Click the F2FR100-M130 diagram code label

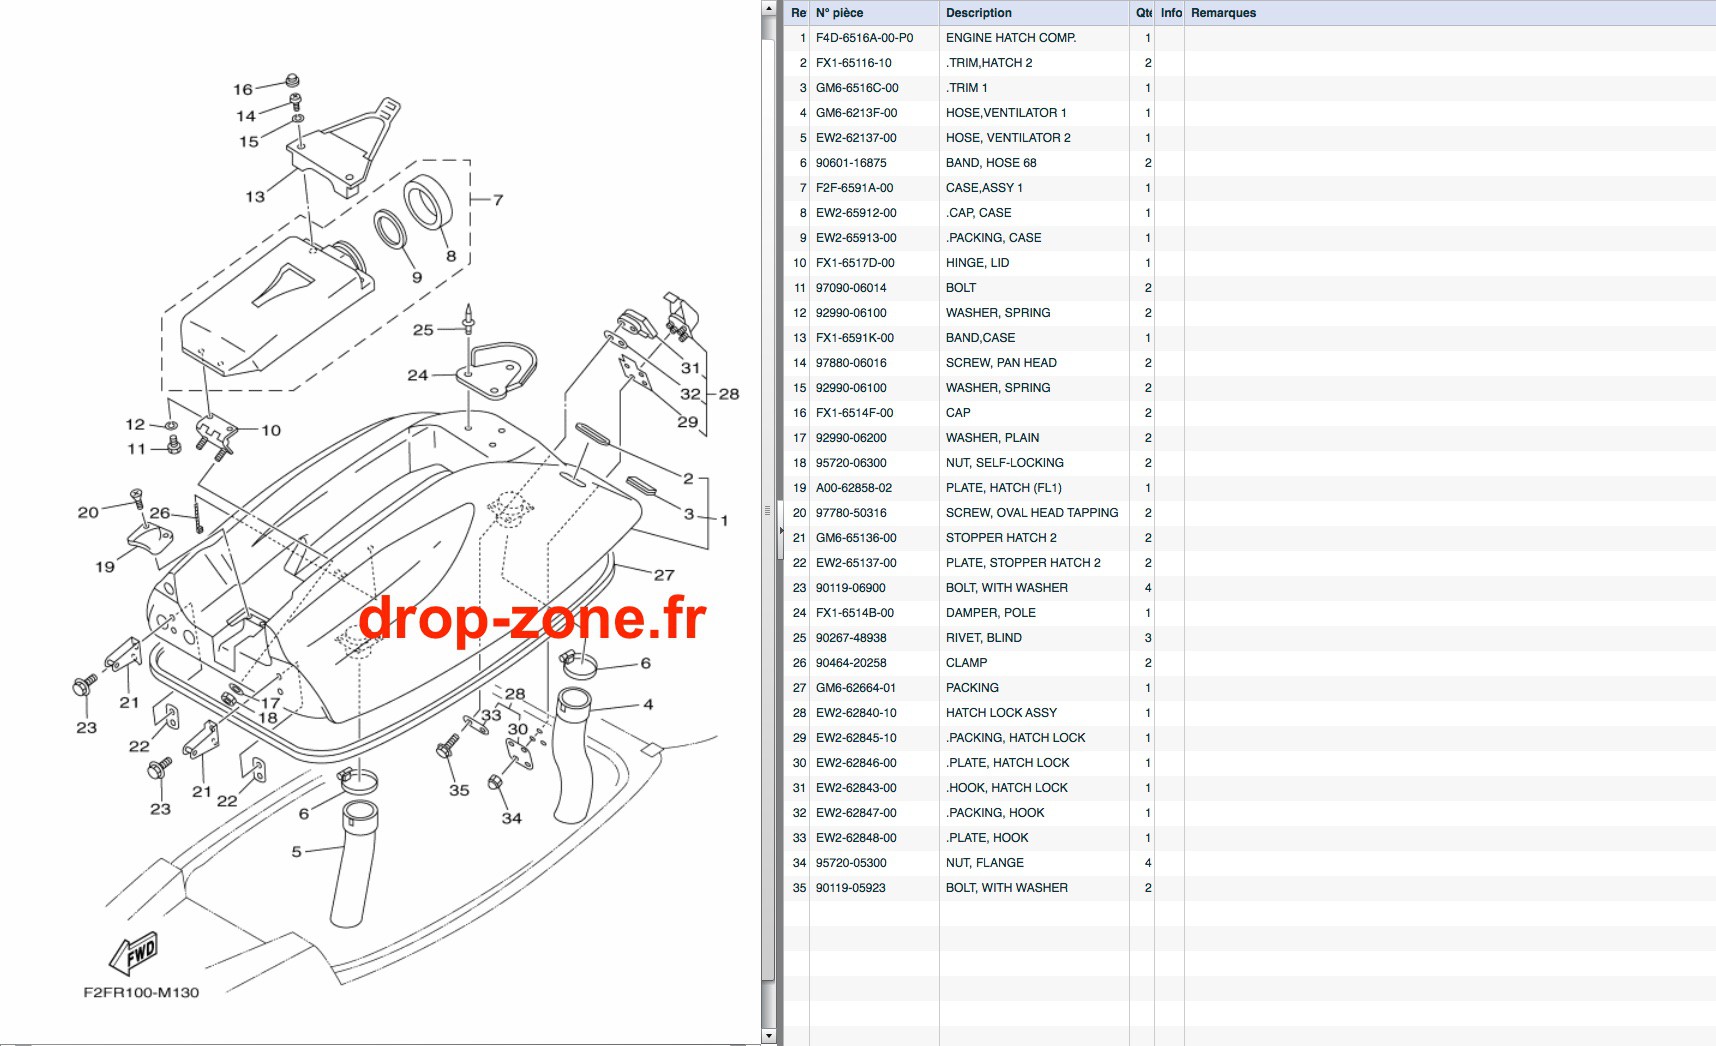click(141, 993)
